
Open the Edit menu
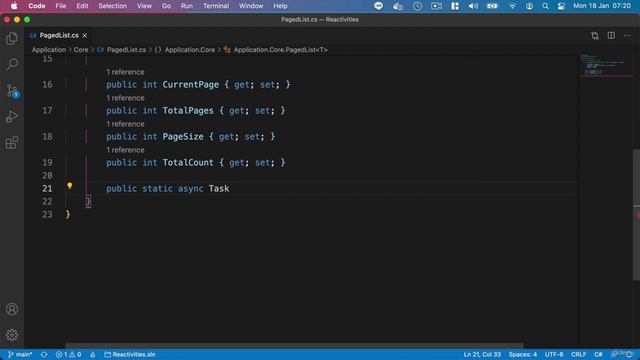(82, 6)
